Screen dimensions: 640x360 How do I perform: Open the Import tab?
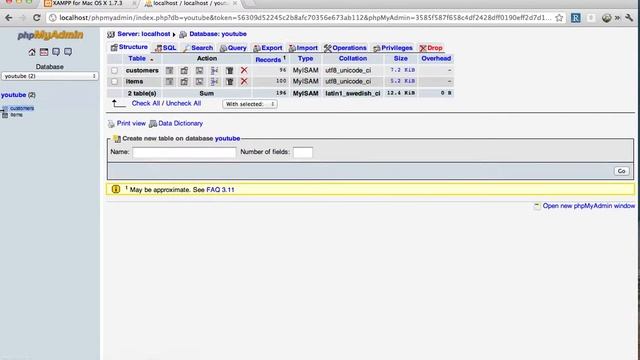303,48
